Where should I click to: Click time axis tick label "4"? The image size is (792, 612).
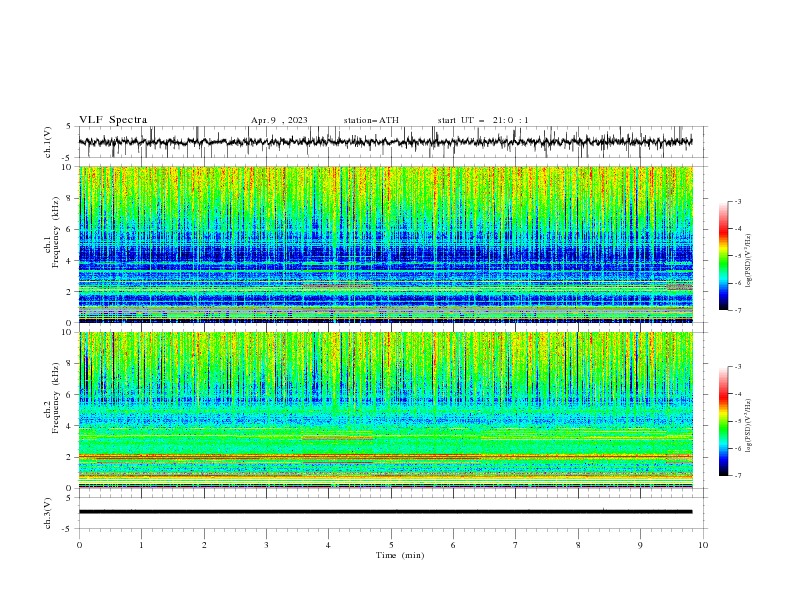coord(328,545)
